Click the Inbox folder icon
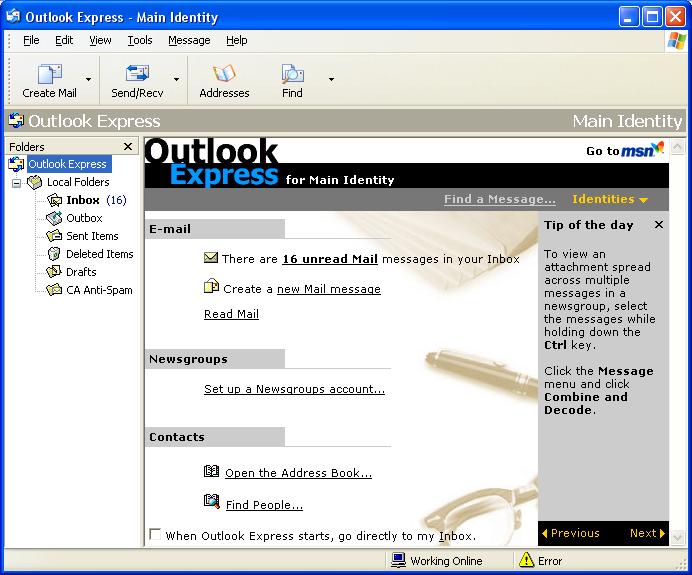The height and width of the screenshot is (575, 692). [x=54, y=200]
